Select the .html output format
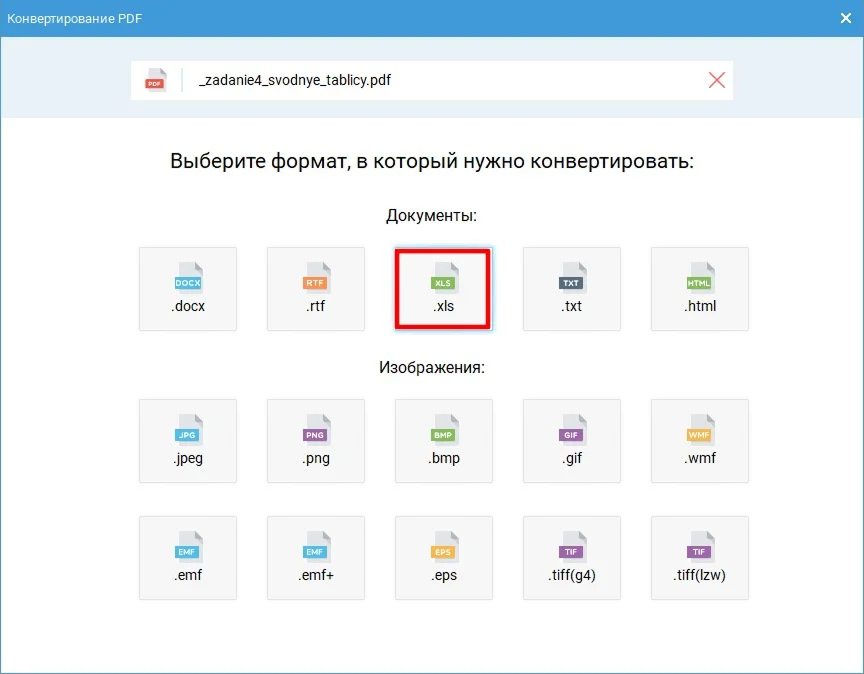Image resolution: width=864 pixels, height=674 pixels. click(699, 289)
